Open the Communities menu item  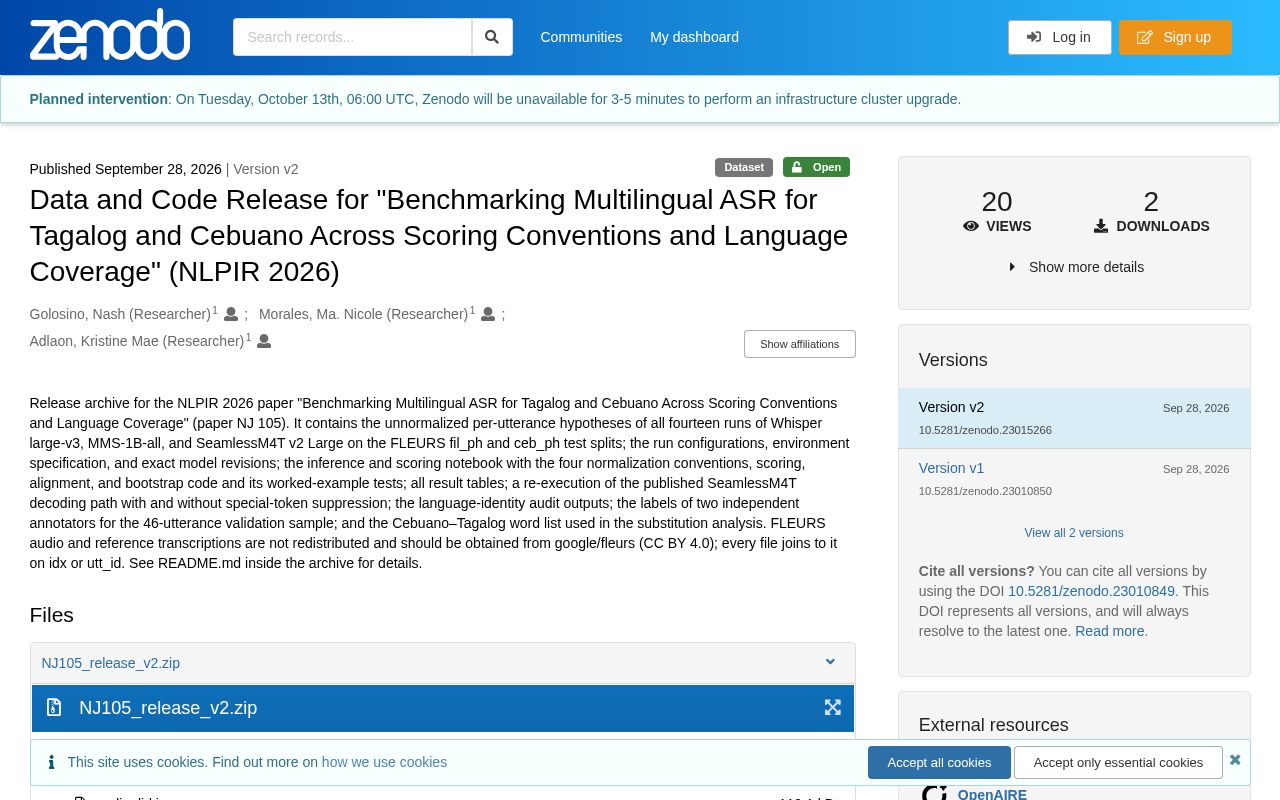(x=581, y=37)
